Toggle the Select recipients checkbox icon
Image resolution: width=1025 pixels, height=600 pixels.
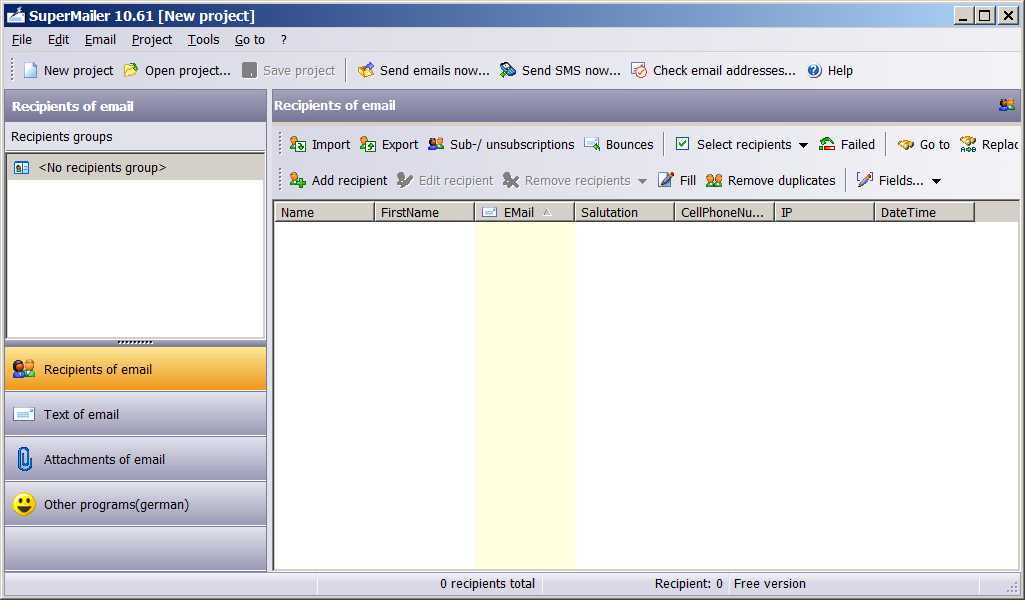click(x=682, y=145)
